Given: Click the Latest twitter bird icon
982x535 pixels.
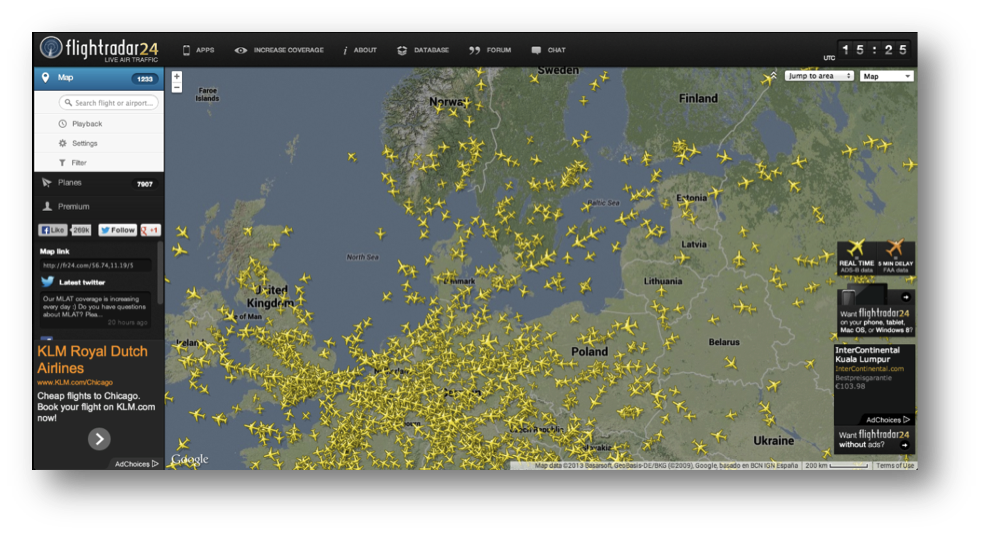Looking at the screenshot, I should tap(48, 282).
